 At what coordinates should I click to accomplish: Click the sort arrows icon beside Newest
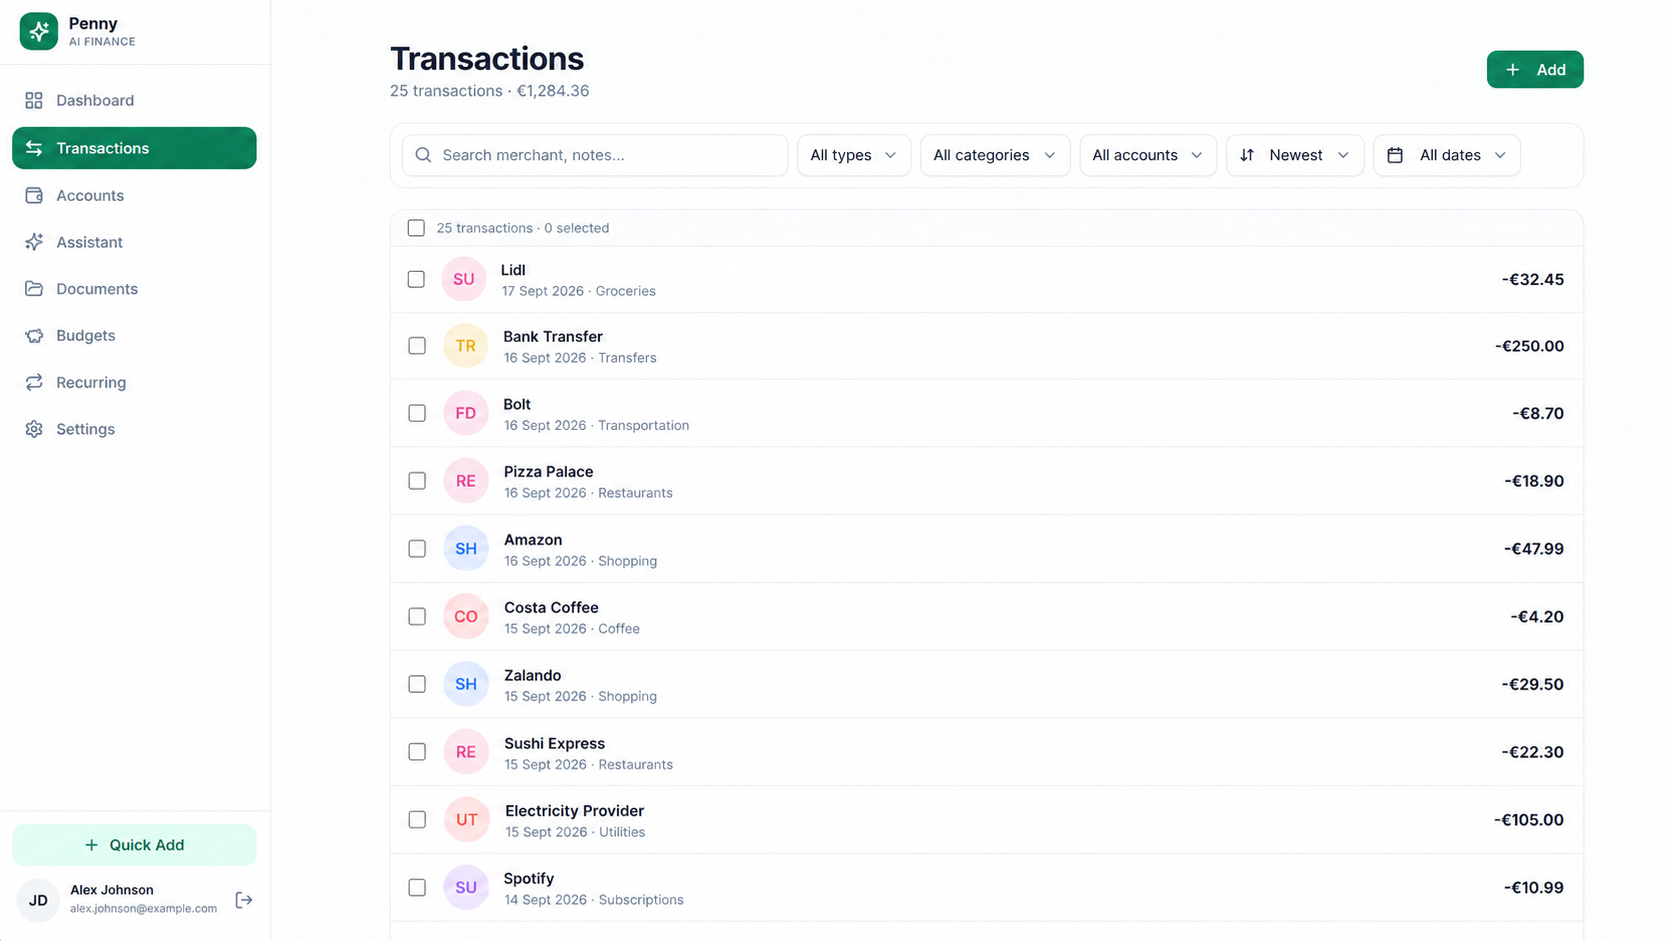1247,155
